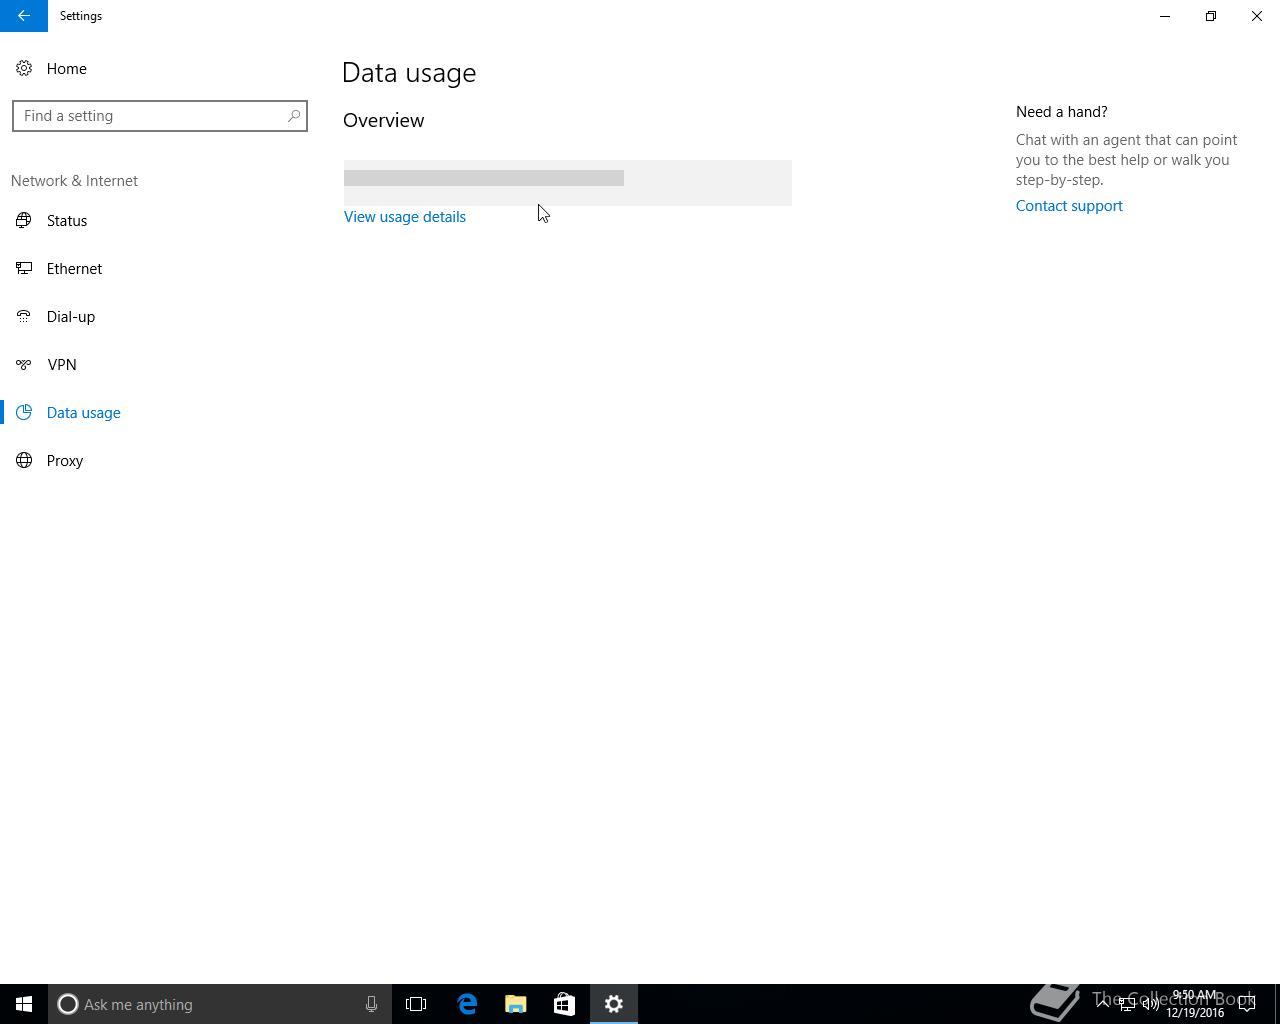
Task: Open VPN settings
Action: tap(62, 365)
